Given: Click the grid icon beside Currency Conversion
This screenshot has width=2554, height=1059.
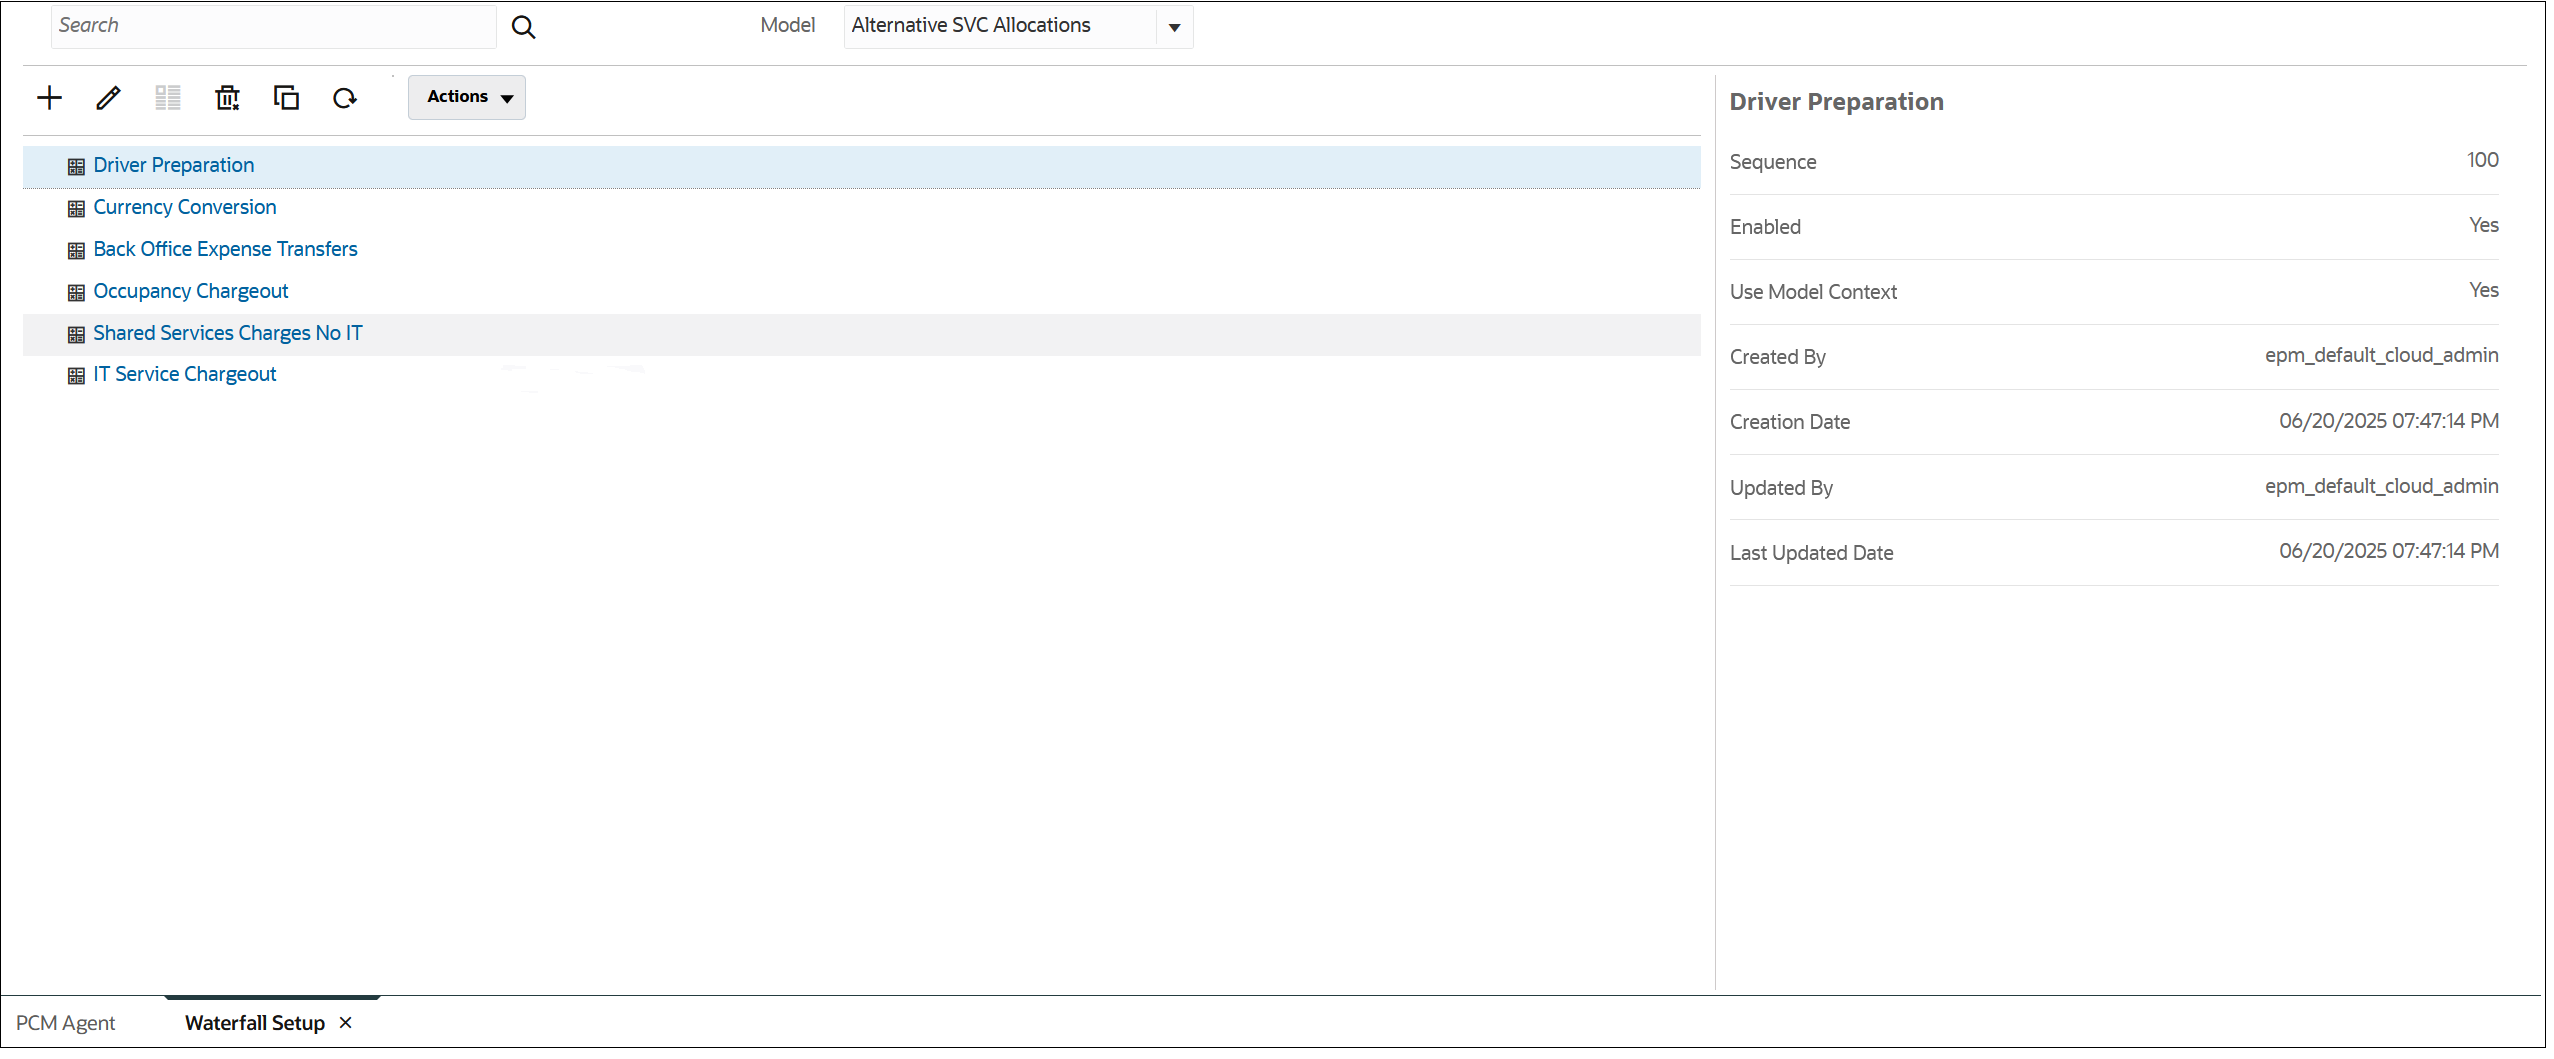Looking at the screenshot, I should point(76,209).
